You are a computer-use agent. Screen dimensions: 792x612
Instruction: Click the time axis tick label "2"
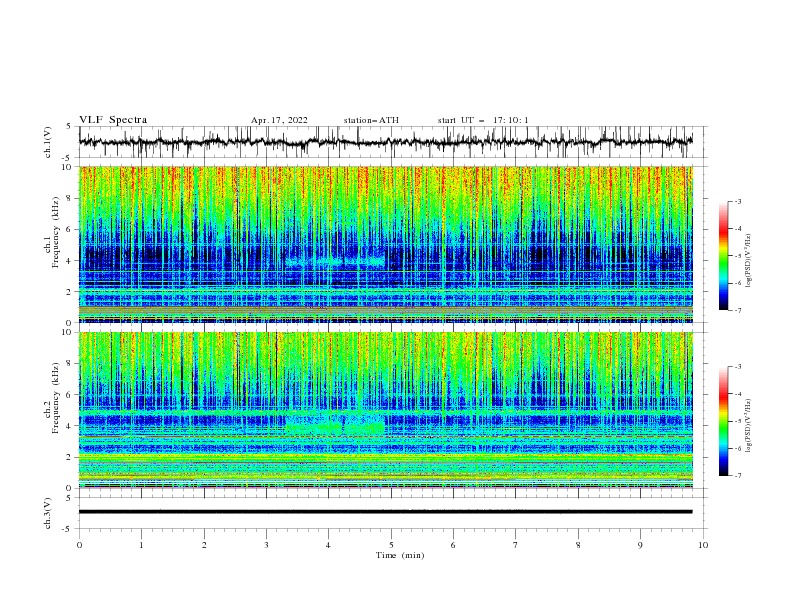pyautogui.click(x=204, y=545)
